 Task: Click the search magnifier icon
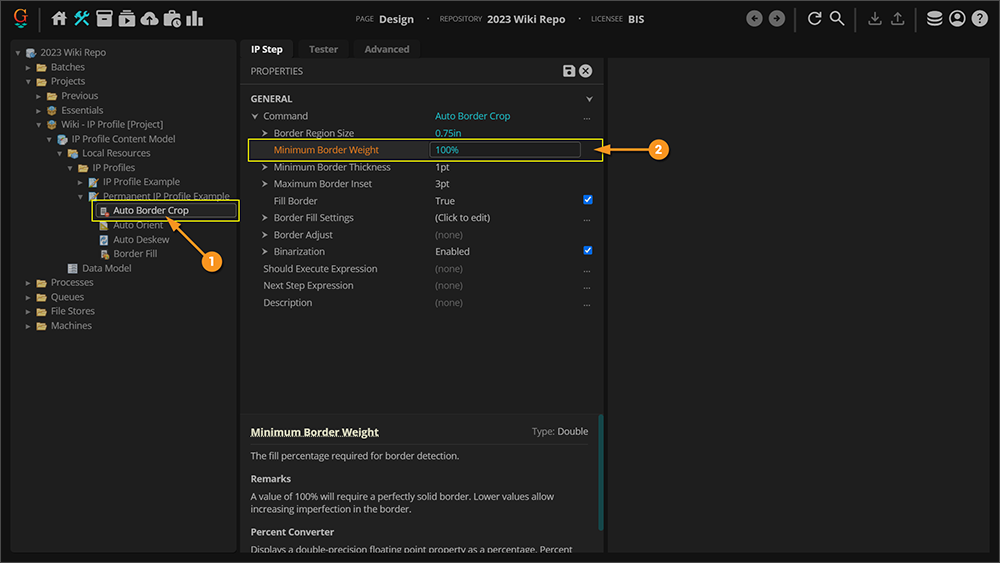837,19
